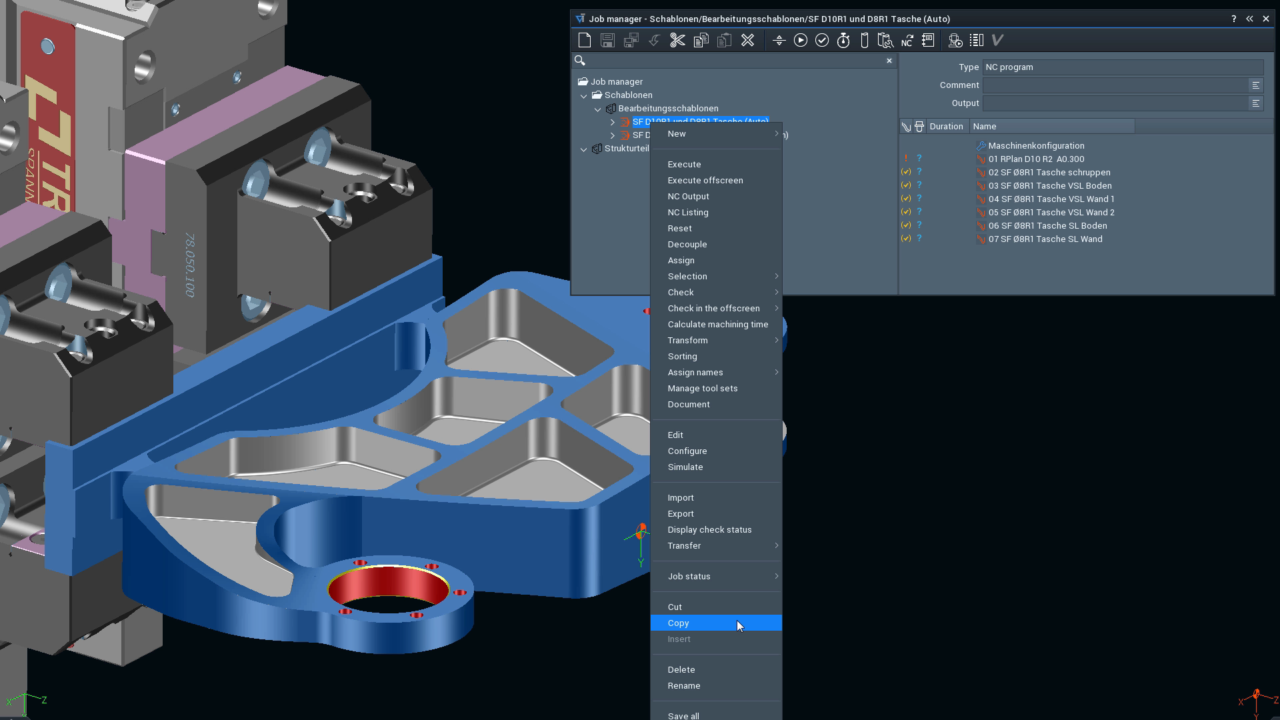Toggle check status of 07 Tasche SL Wand

[906, 239]
